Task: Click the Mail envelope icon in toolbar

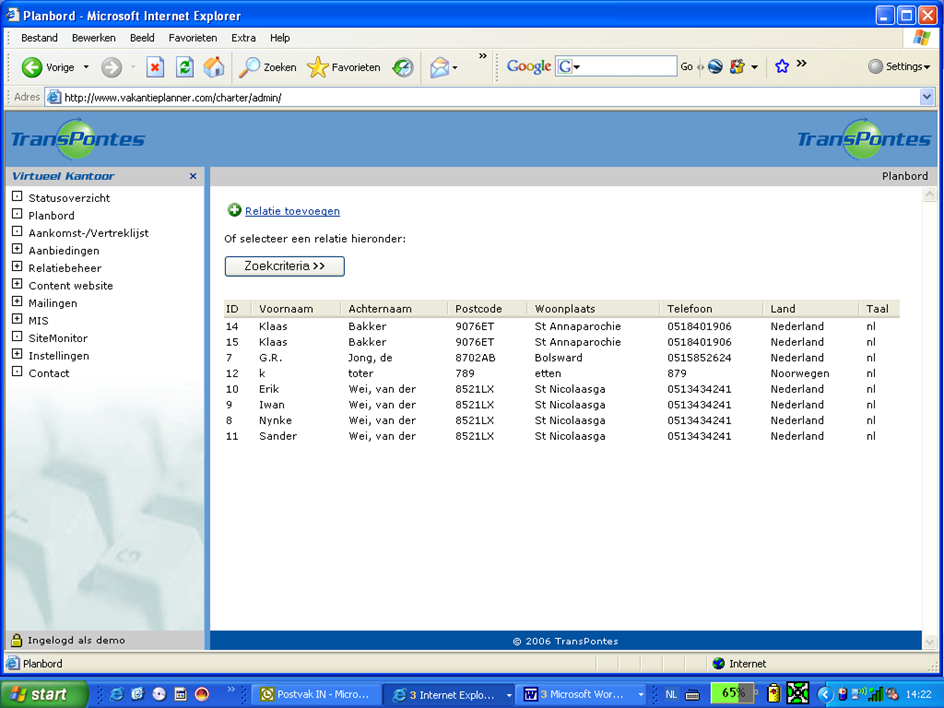Action: [x=439, y=67]
